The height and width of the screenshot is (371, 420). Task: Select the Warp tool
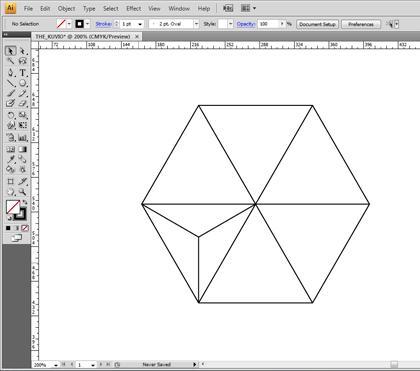(x=11, y=125)
